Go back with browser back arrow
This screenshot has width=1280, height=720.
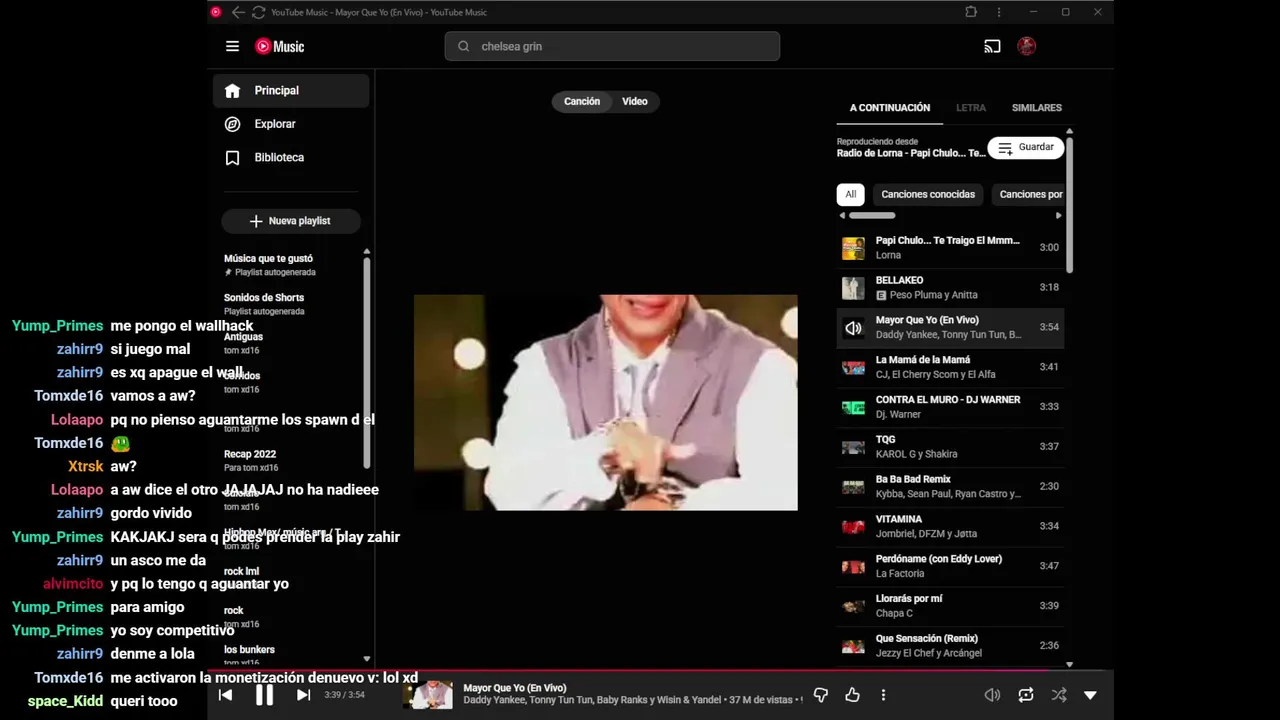pyautogui.click(x=238, y=12)
